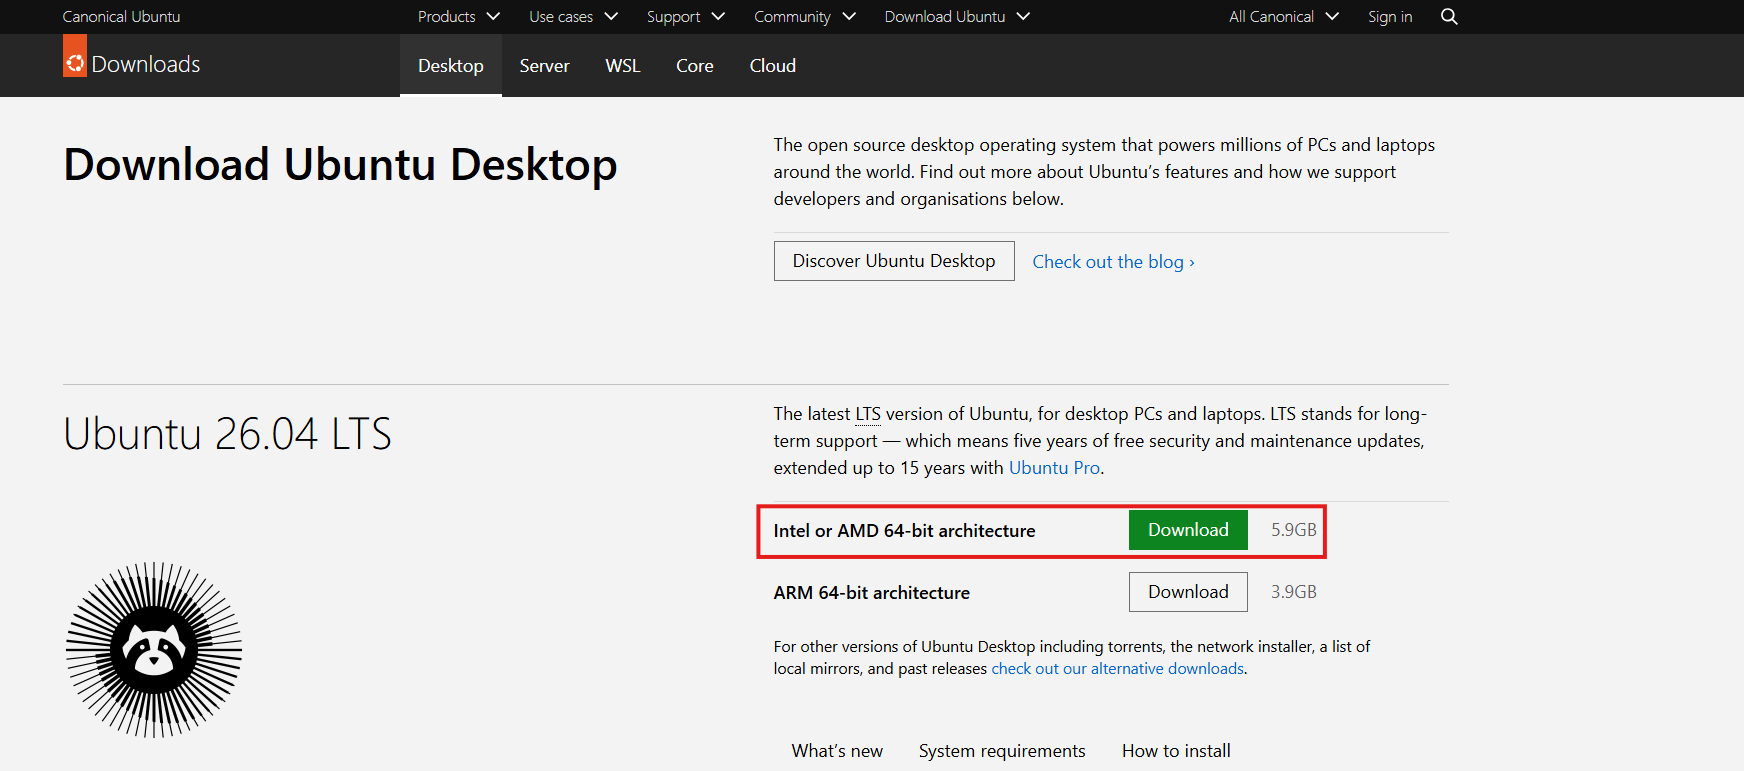Follow the Ubuntu Pro link
This screenshot has width=1744, height=771.
coord(1054,468)
